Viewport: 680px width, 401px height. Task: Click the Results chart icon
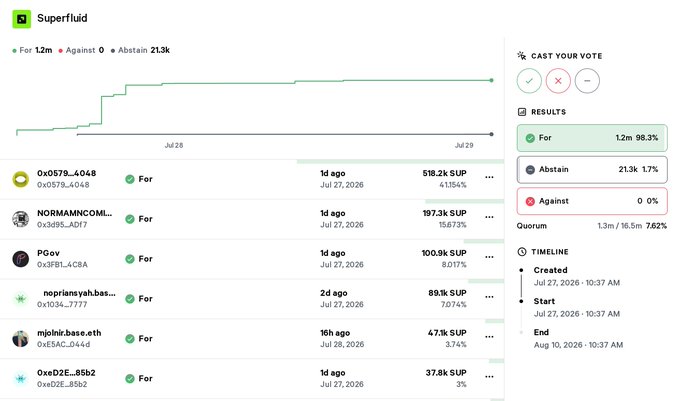(522, 112)
